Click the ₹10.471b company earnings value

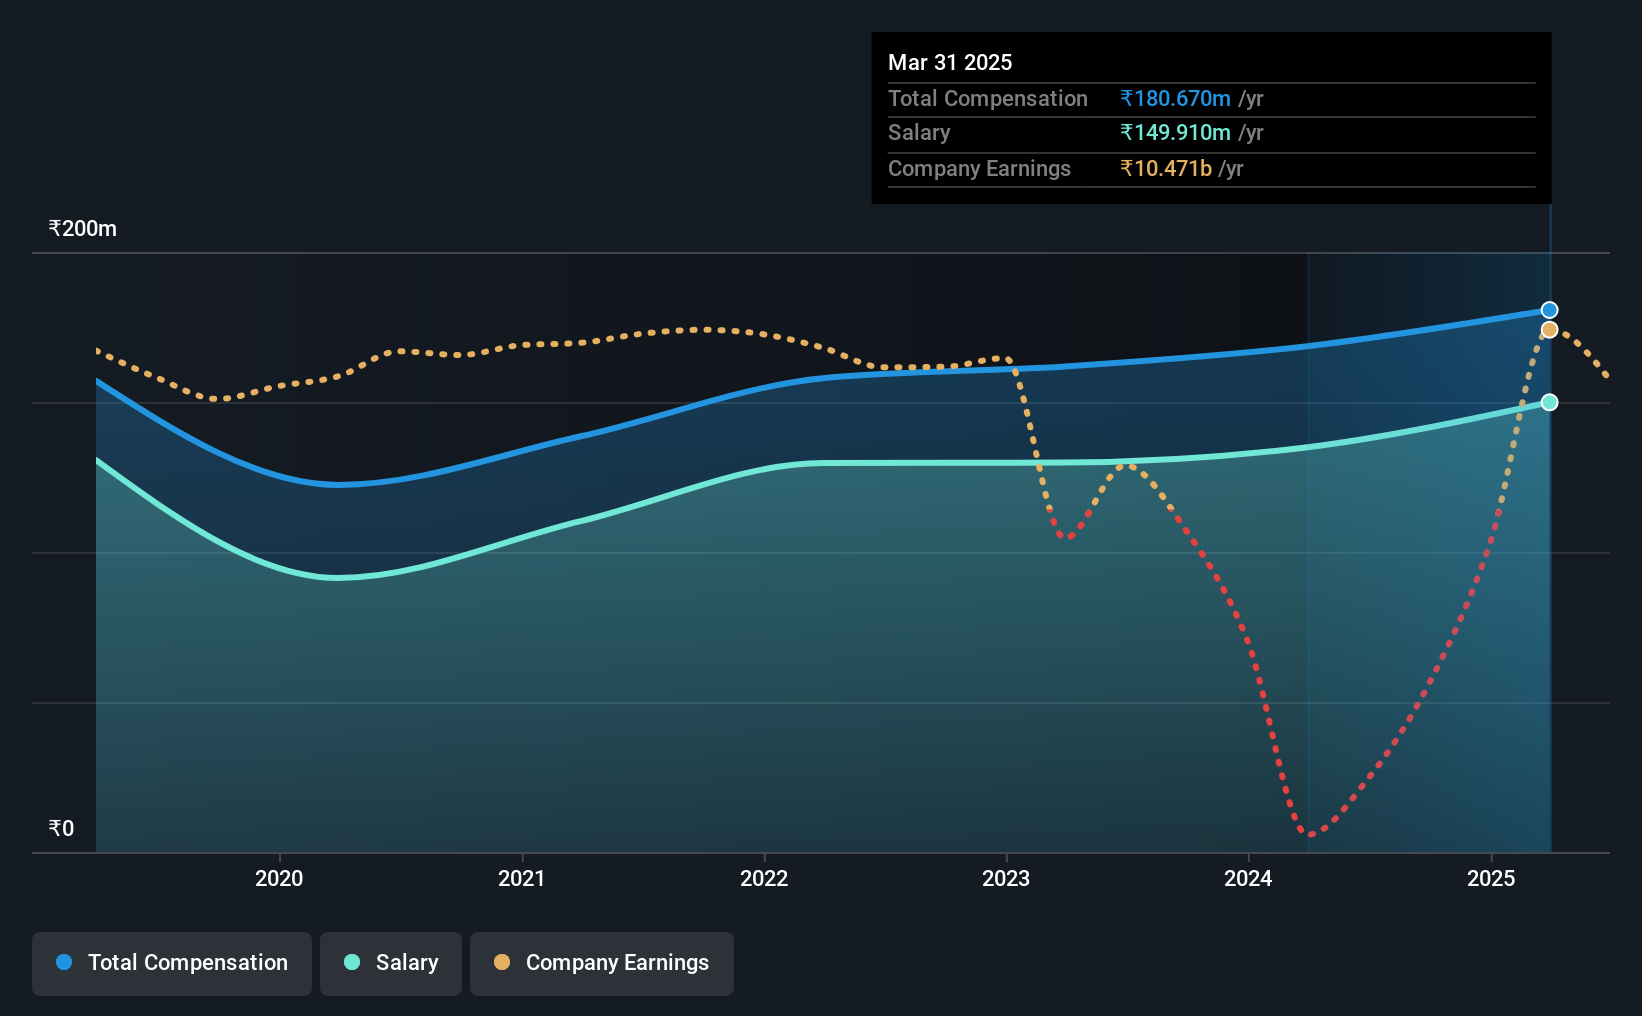(x=1166, y=168)
